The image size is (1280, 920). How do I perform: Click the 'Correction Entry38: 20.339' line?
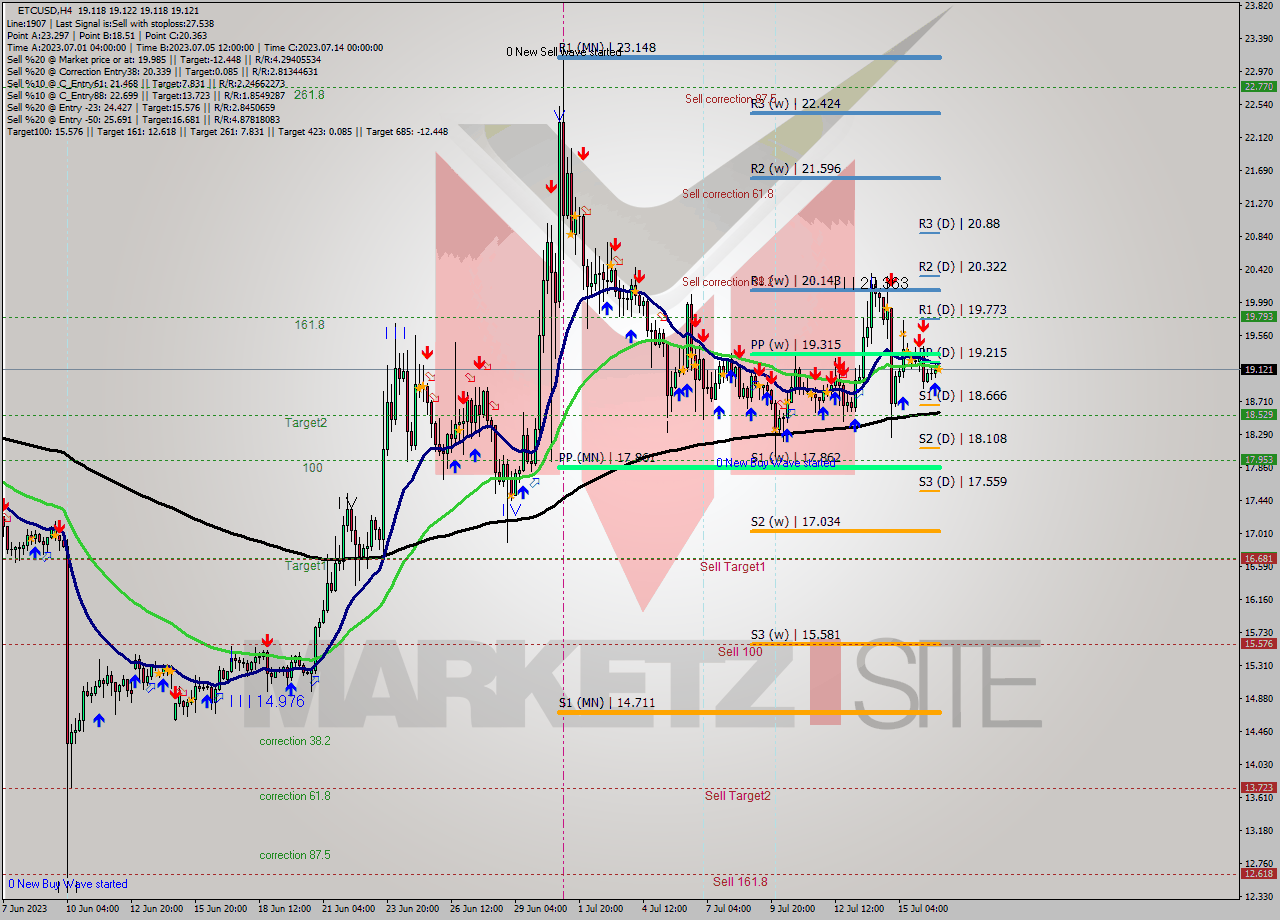click(161, 71)
